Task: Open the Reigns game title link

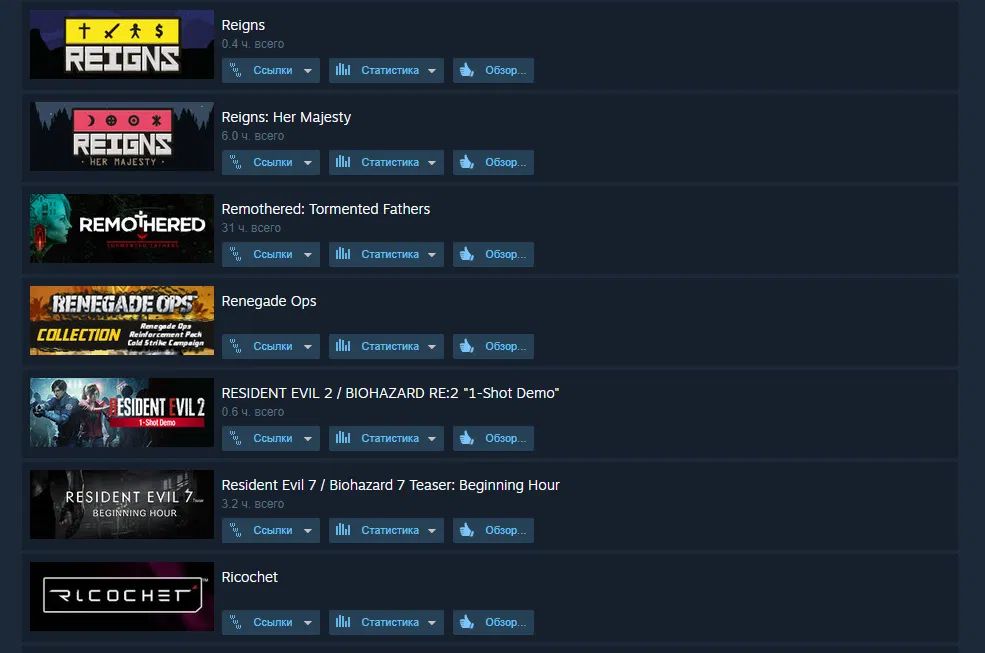Action: pos(243,25)
